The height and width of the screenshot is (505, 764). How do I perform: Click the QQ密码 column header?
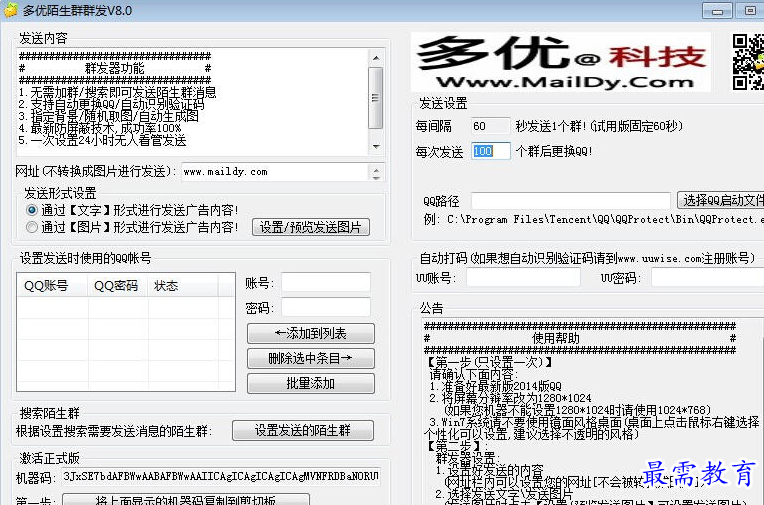(x=118, y=286)
